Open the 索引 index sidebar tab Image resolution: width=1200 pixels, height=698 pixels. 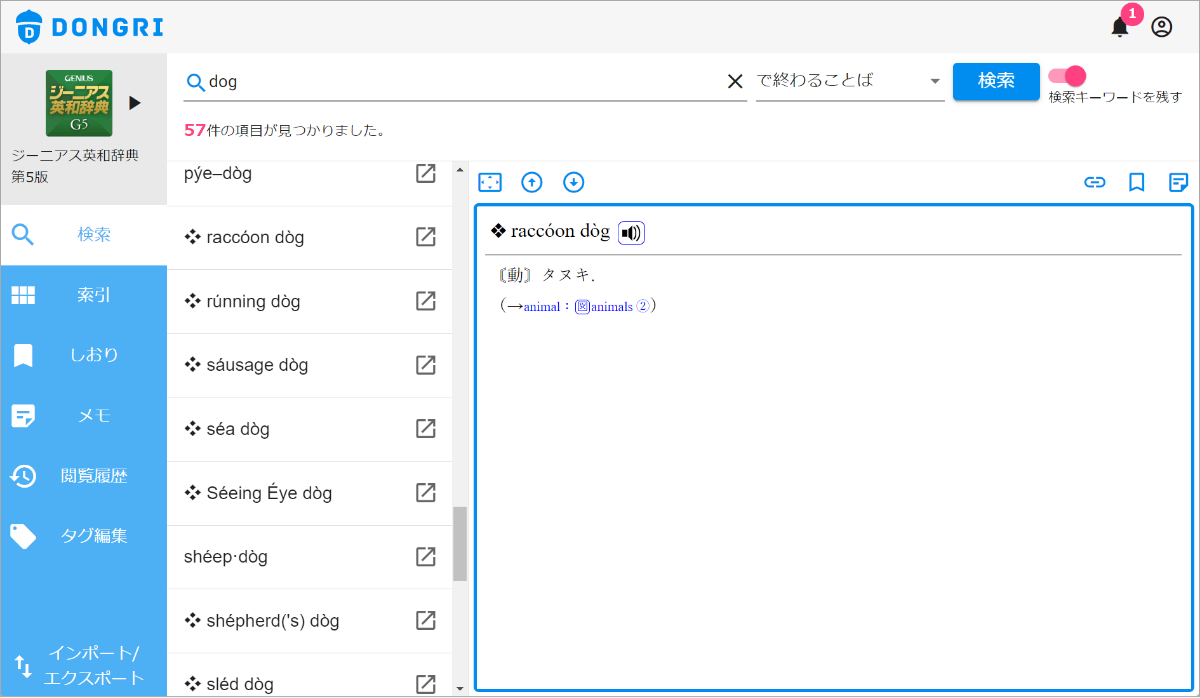84,295
